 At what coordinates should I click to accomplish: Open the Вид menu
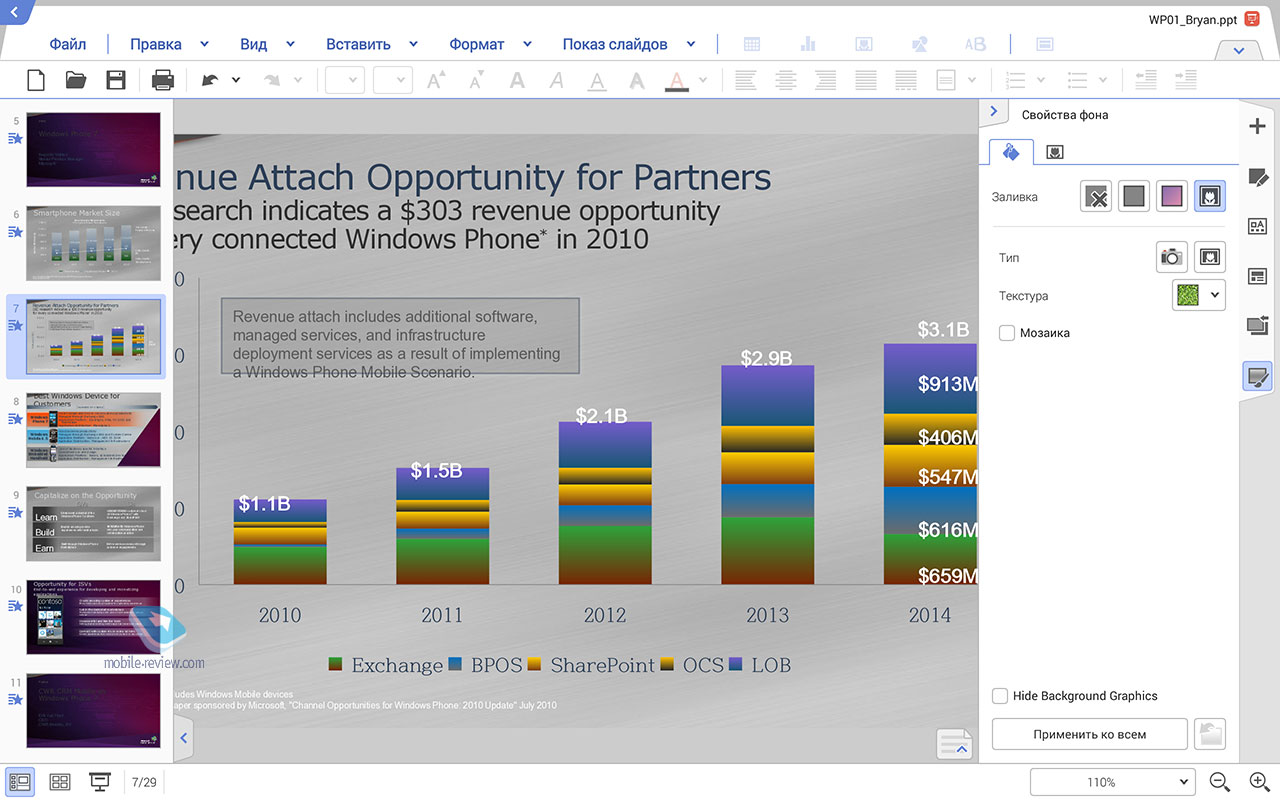point(254,44)
